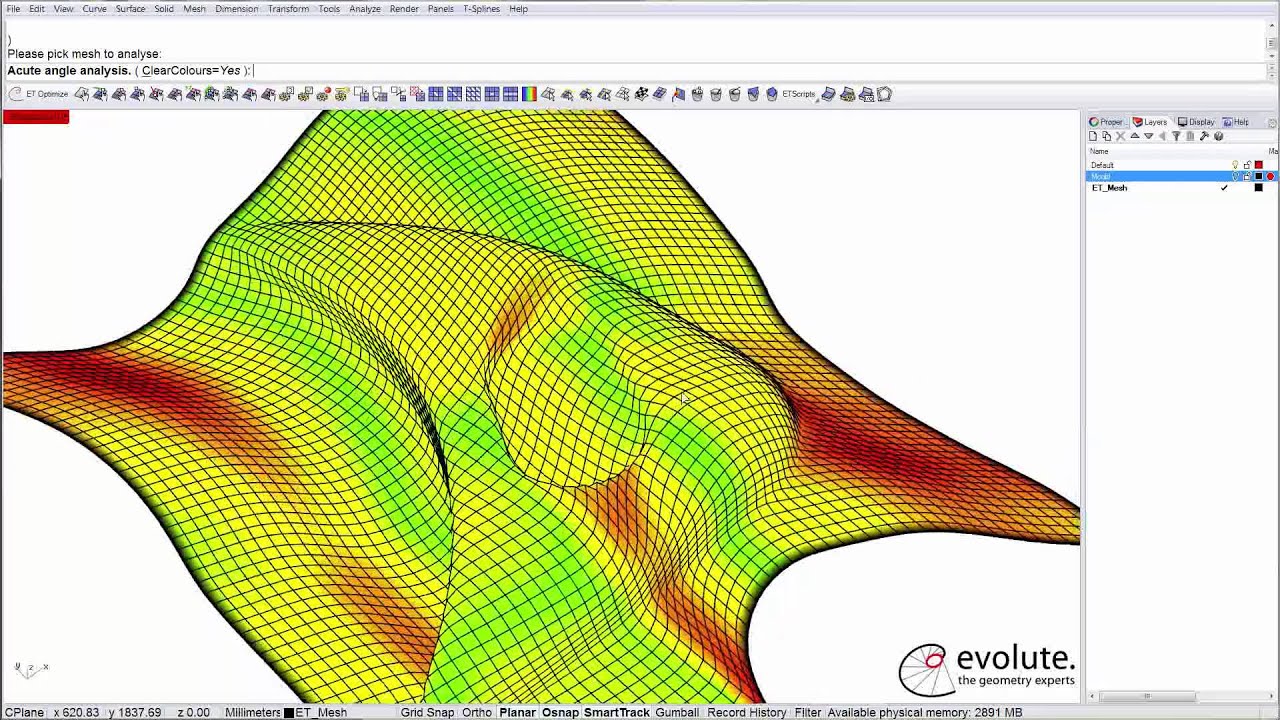Image resolution: width=1280 pixels, height=720 pixels.
Task: Click the red viewport title label
Action: coord(36,117)
